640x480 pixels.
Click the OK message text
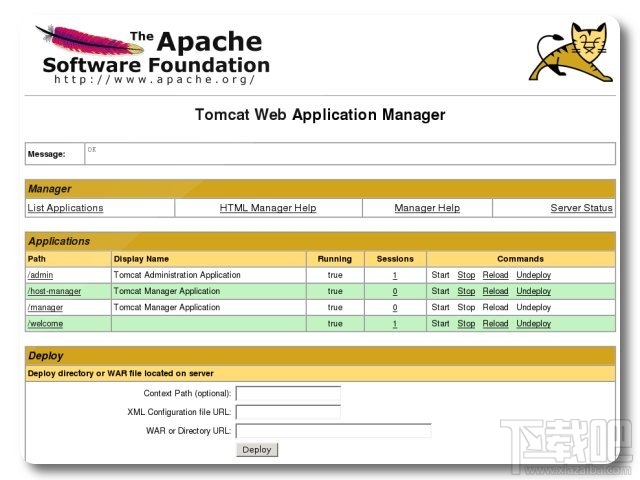pos(92,149)
